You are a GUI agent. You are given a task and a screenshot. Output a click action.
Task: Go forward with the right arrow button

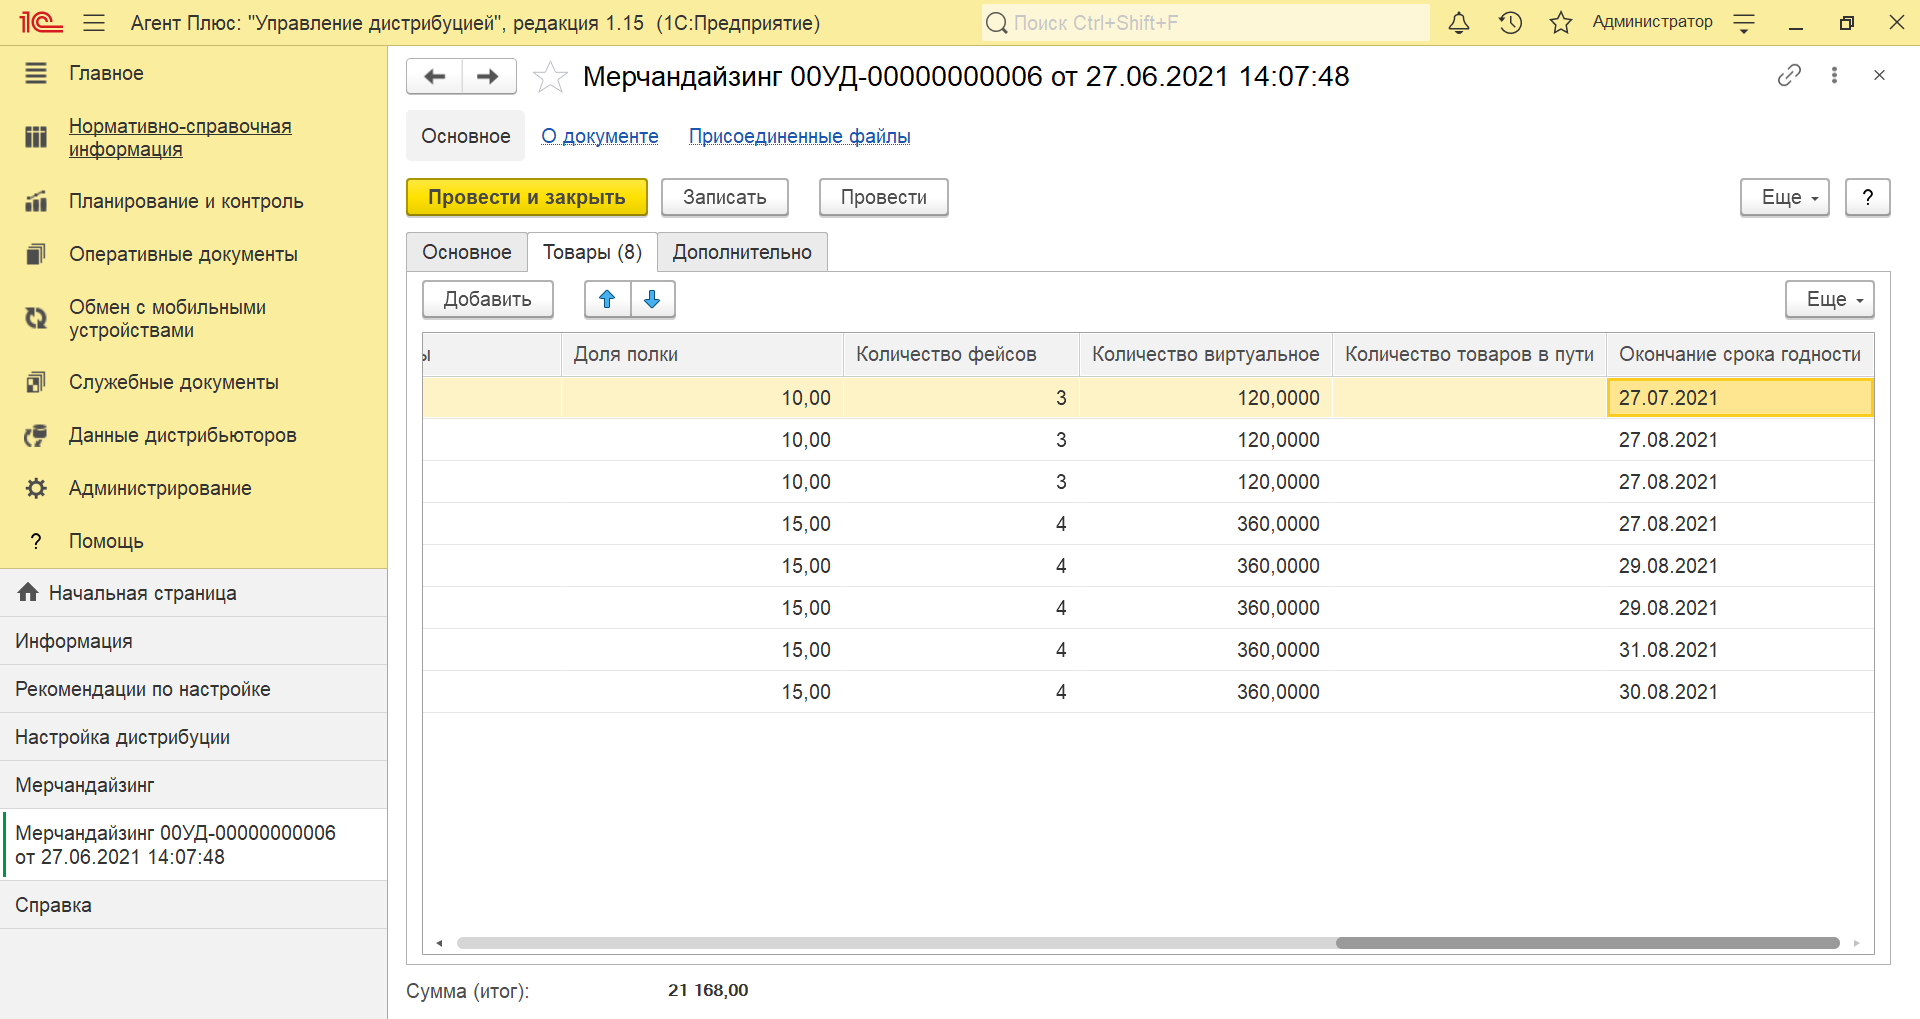pos(489,76)
